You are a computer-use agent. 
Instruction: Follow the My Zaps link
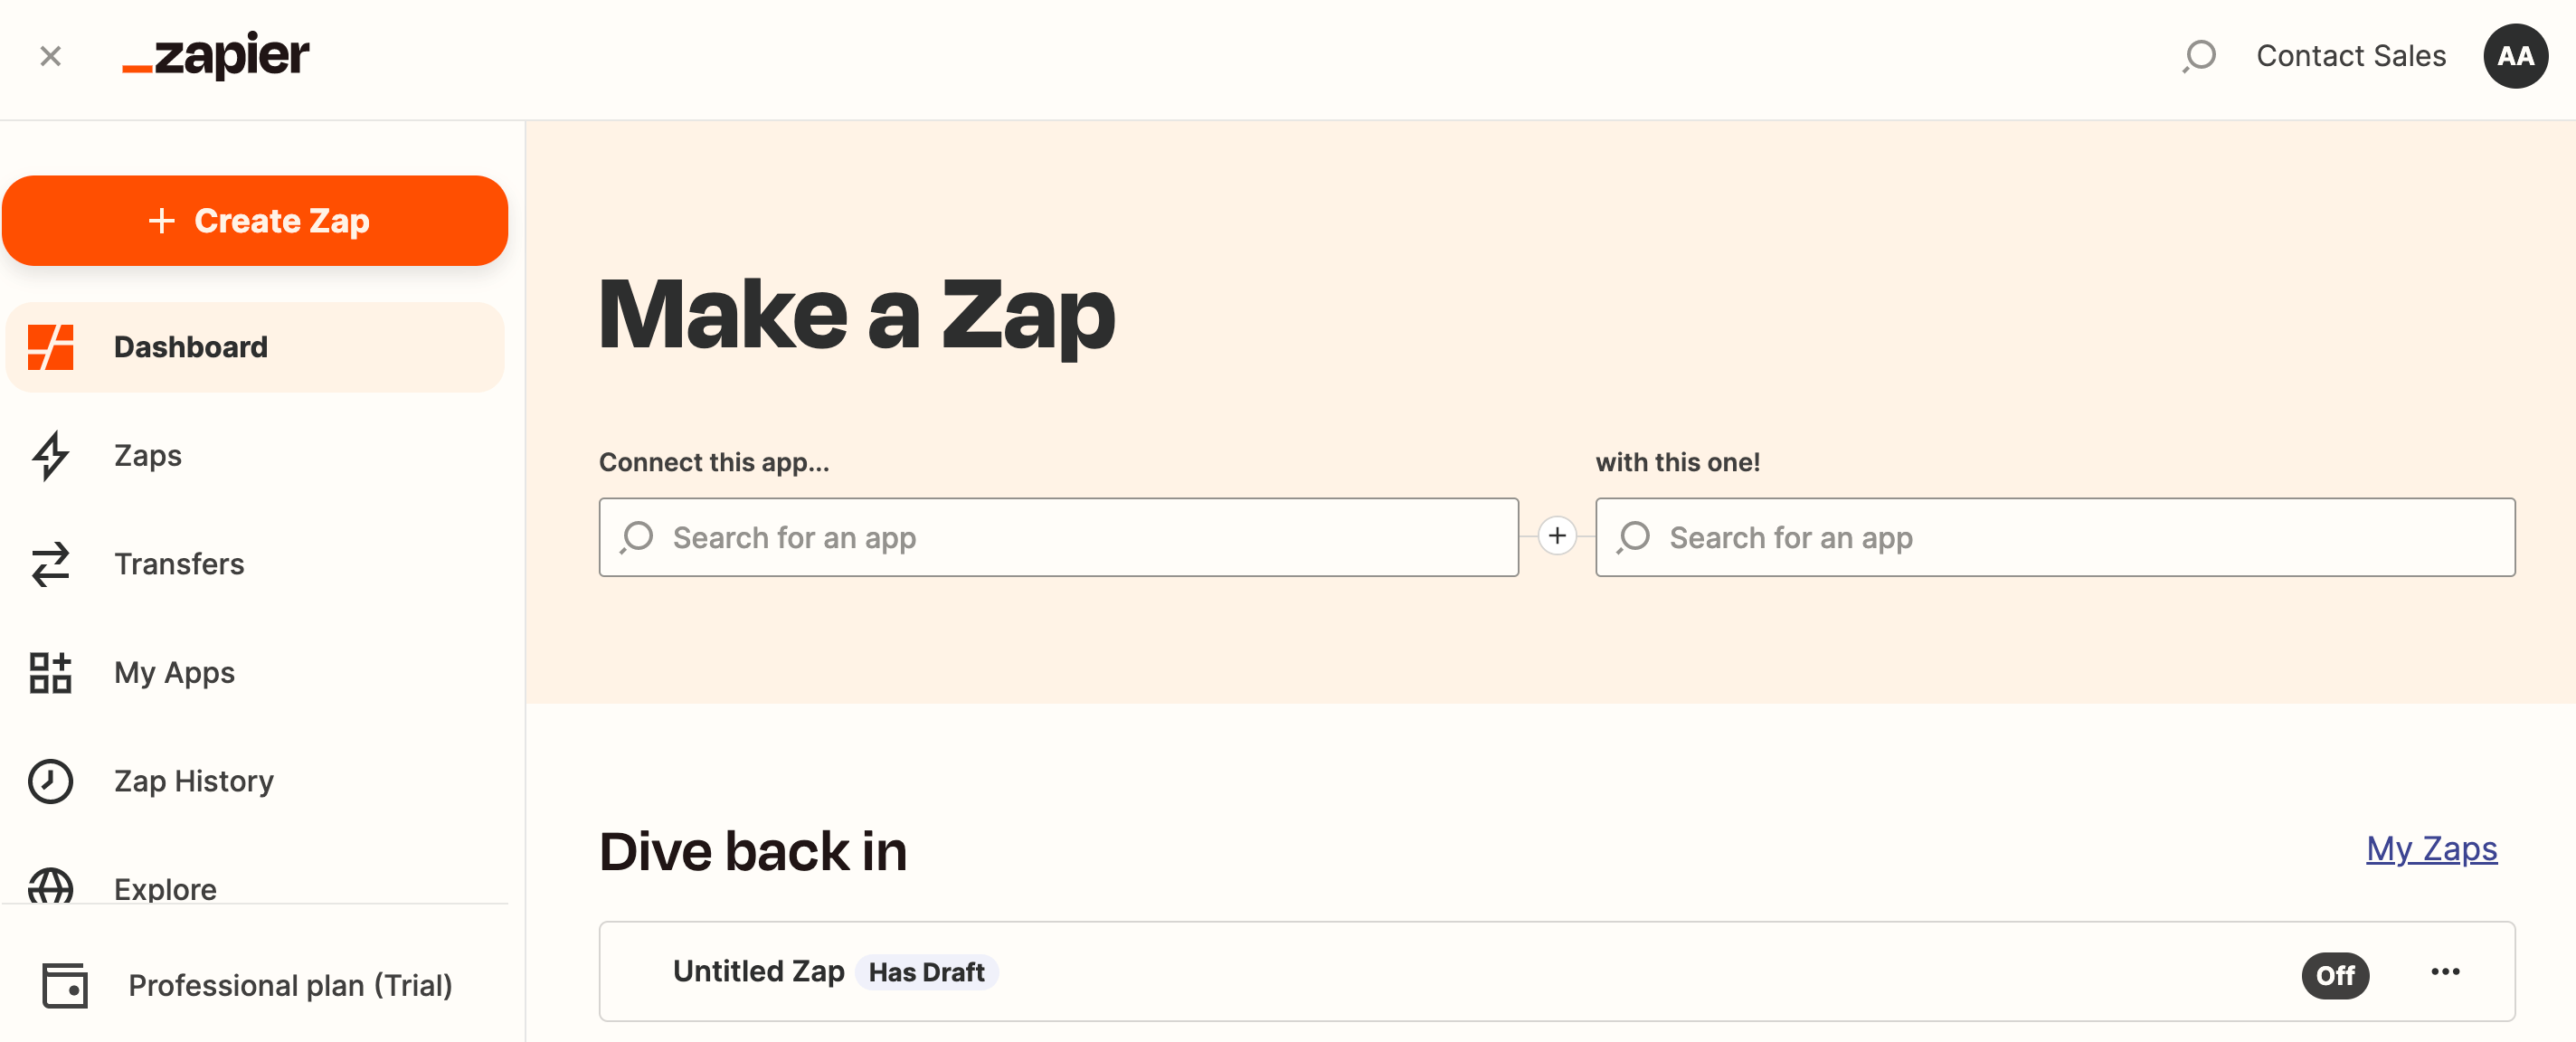(x=2430, y=848)
